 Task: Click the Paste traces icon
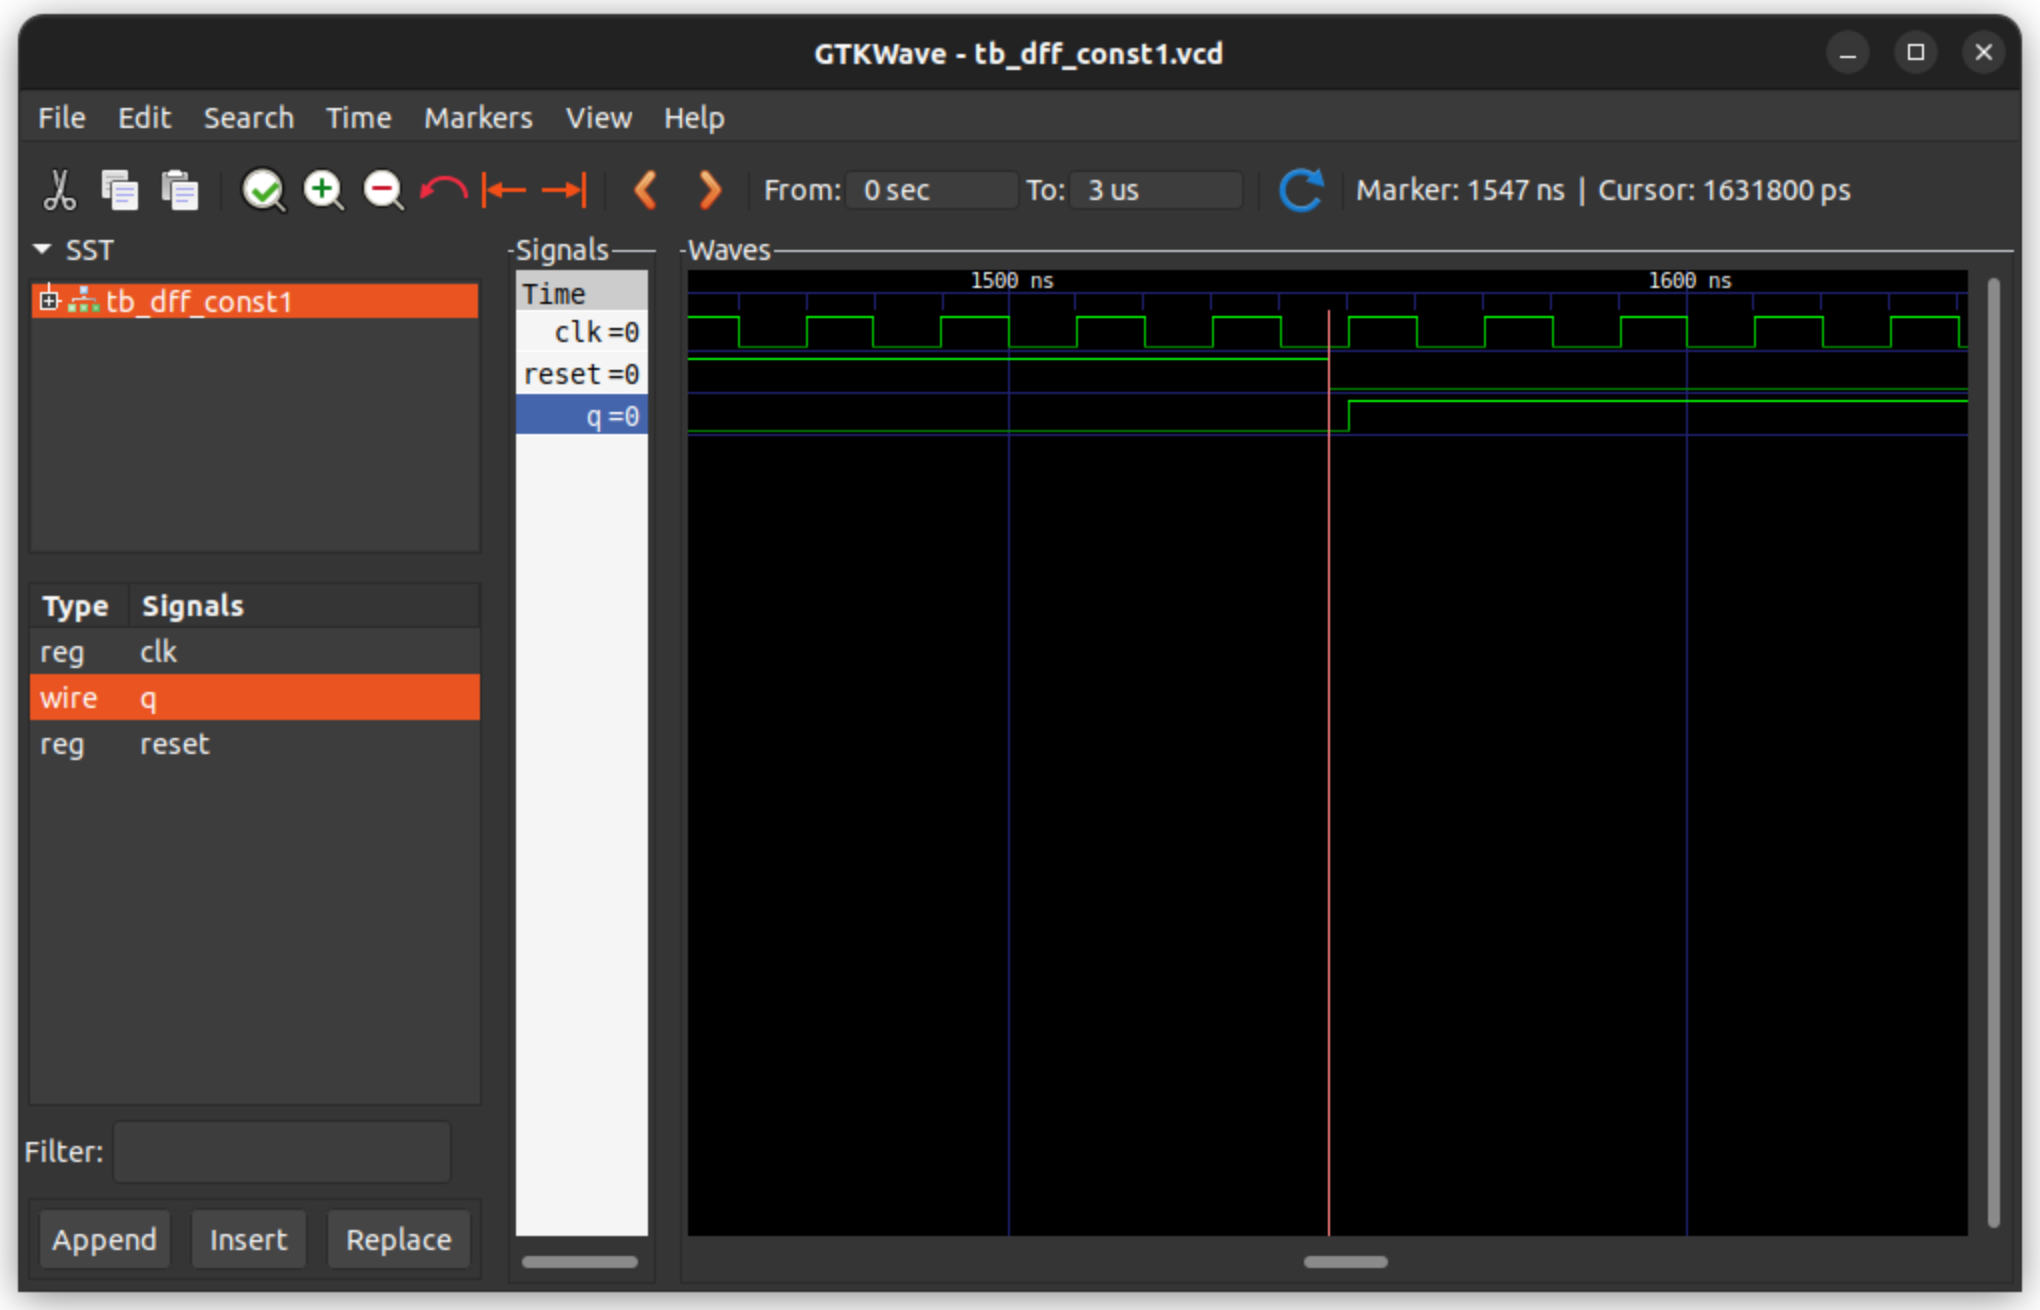point(180,190)
